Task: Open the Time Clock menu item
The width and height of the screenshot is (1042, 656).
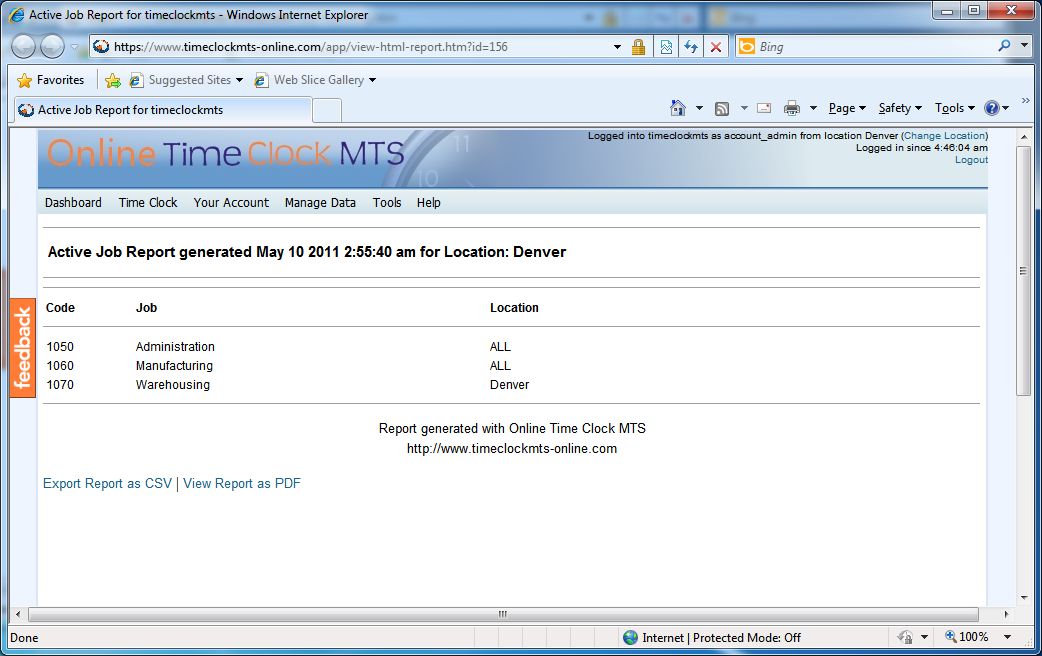Action: 148,203
